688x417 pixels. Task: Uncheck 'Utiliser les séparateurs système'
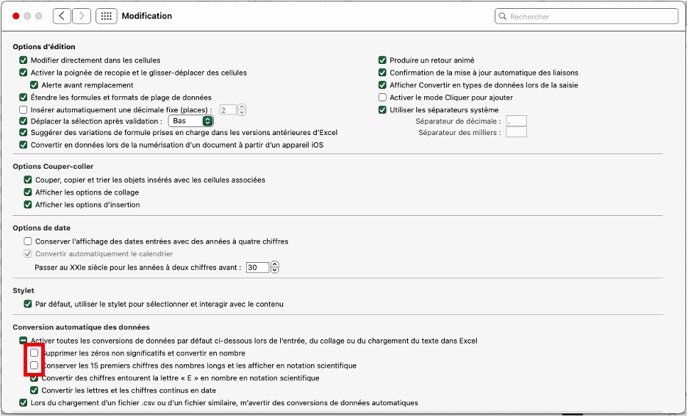coord(382,109)
